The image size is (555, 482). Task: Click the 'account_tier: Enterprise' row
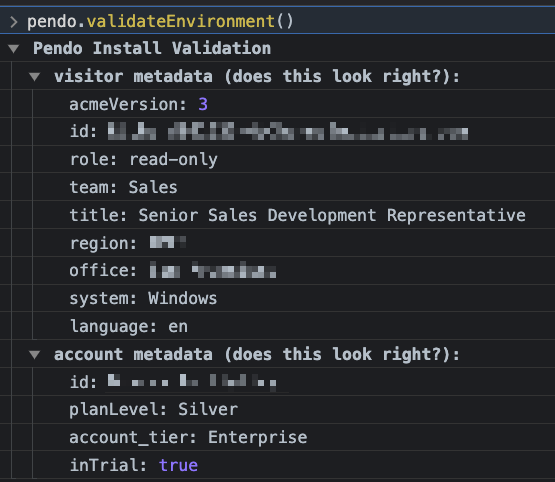point(294,437)
